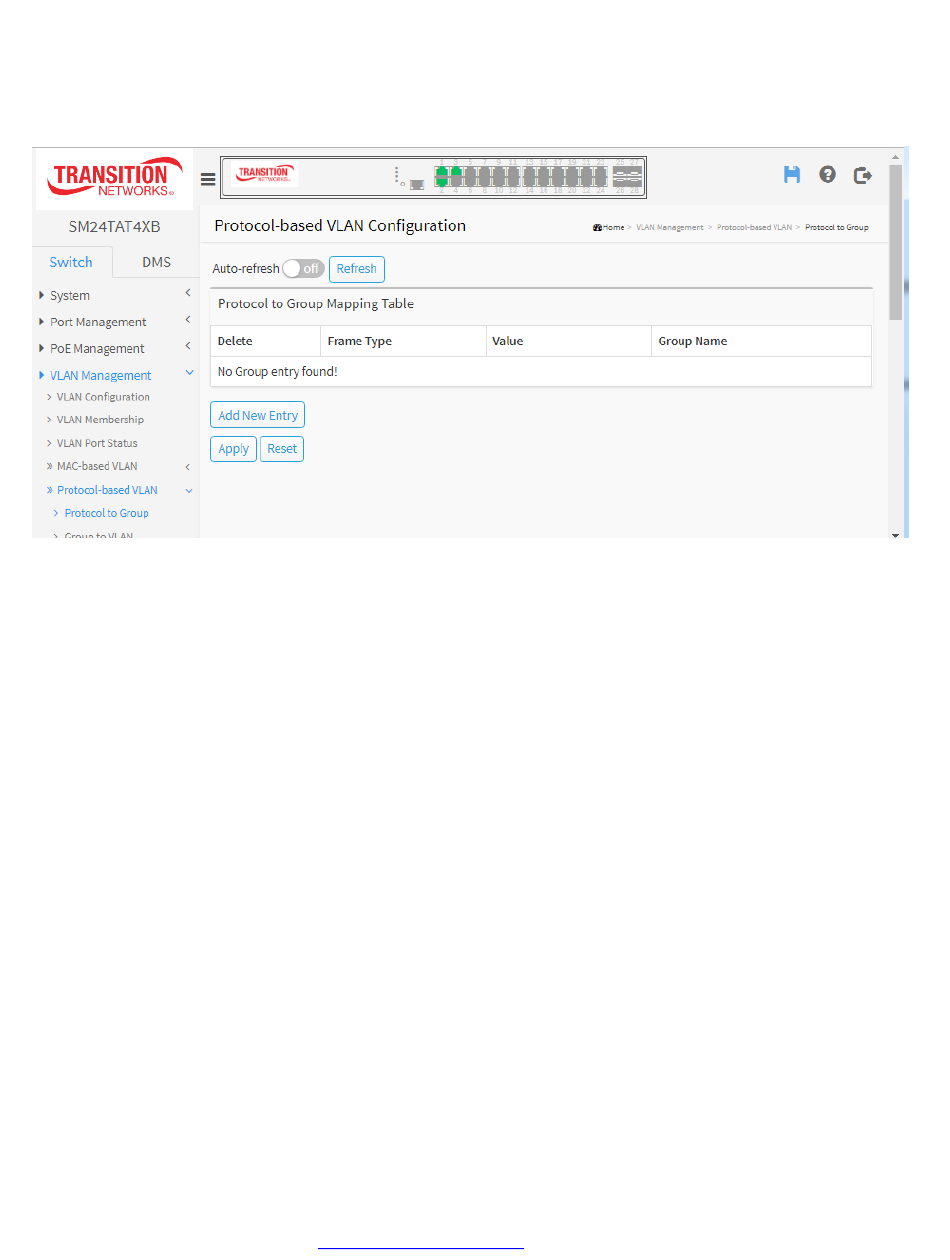Toggle the hamburger sidebar menu icon
The width and height of the screenshot is (950, 1260).
208,179
